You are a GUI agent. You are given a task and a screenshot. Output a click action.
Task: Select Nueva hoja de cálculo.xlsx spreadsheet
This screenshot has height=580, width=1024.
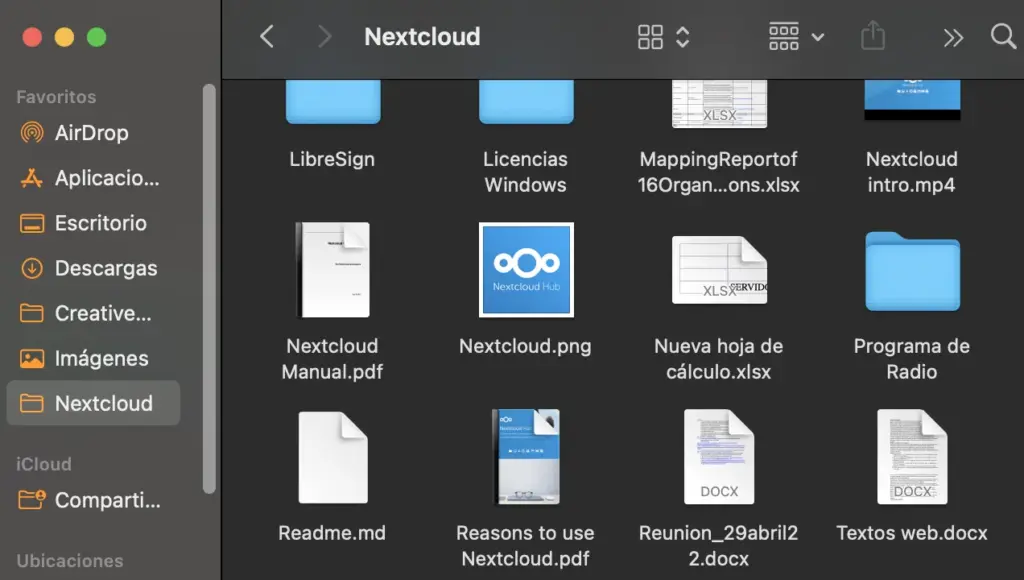tap(719, 270)
